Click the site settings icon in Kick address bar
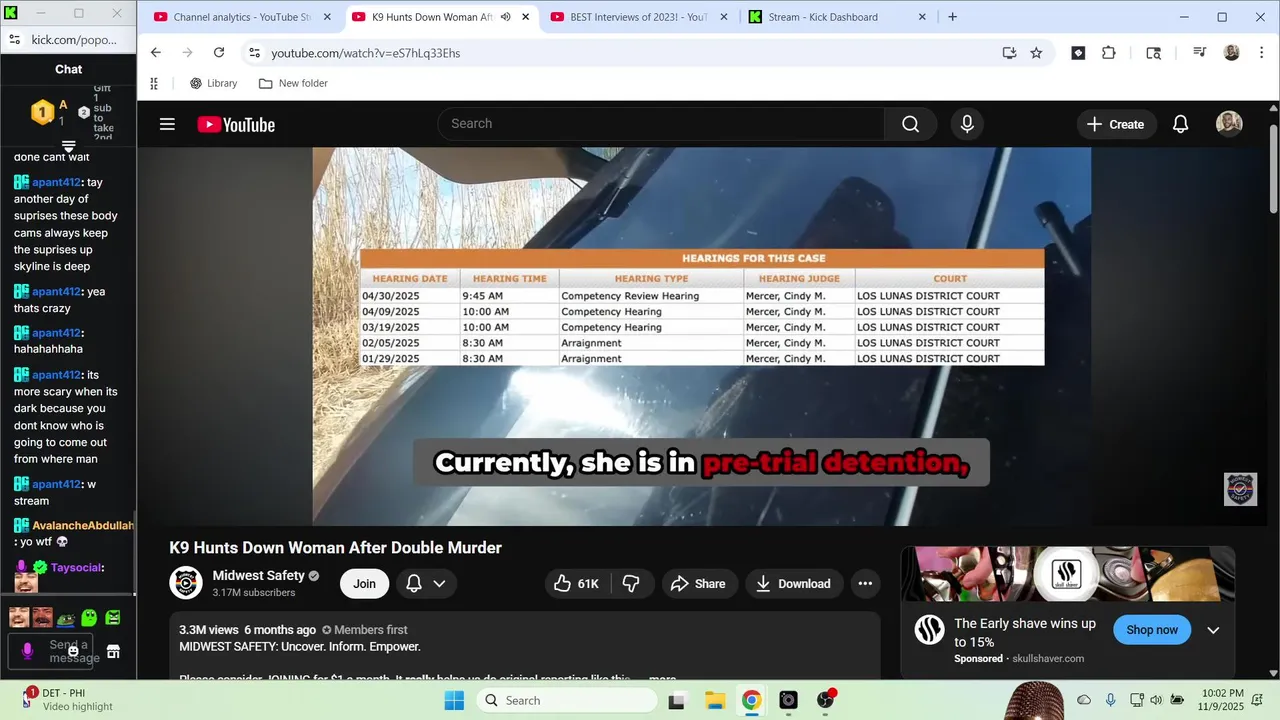The height and width of the screenshot is (720, 1280). (x=14, y=40)
